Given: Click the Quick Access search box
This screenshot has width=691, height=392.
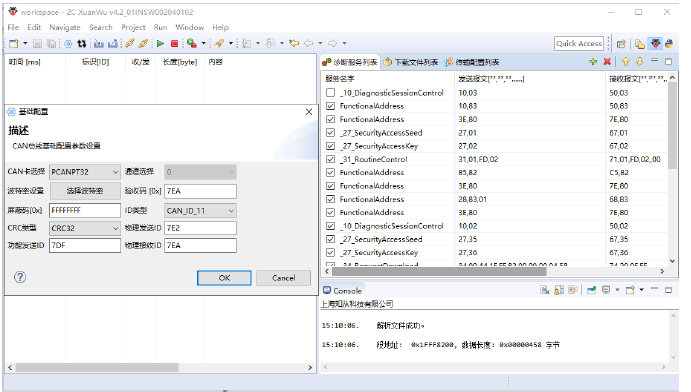Looking at the screenshot, I should point(579,43).
